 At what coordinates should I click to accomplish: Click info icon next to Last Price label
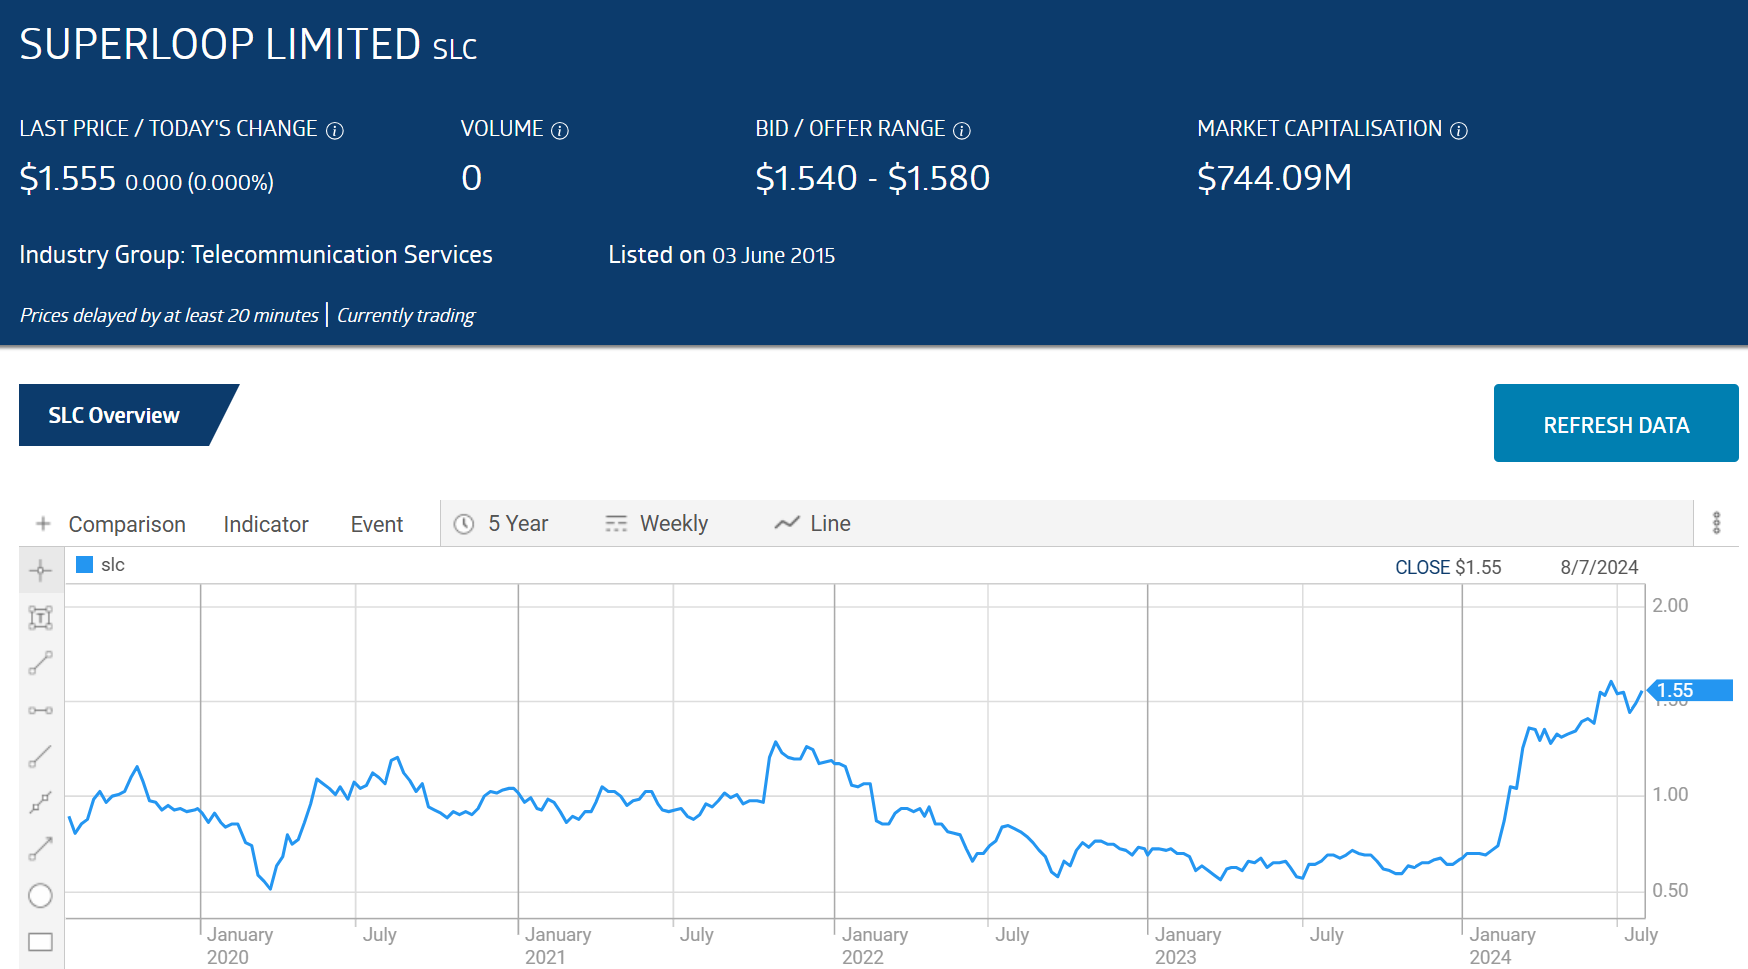coord(335,131)
